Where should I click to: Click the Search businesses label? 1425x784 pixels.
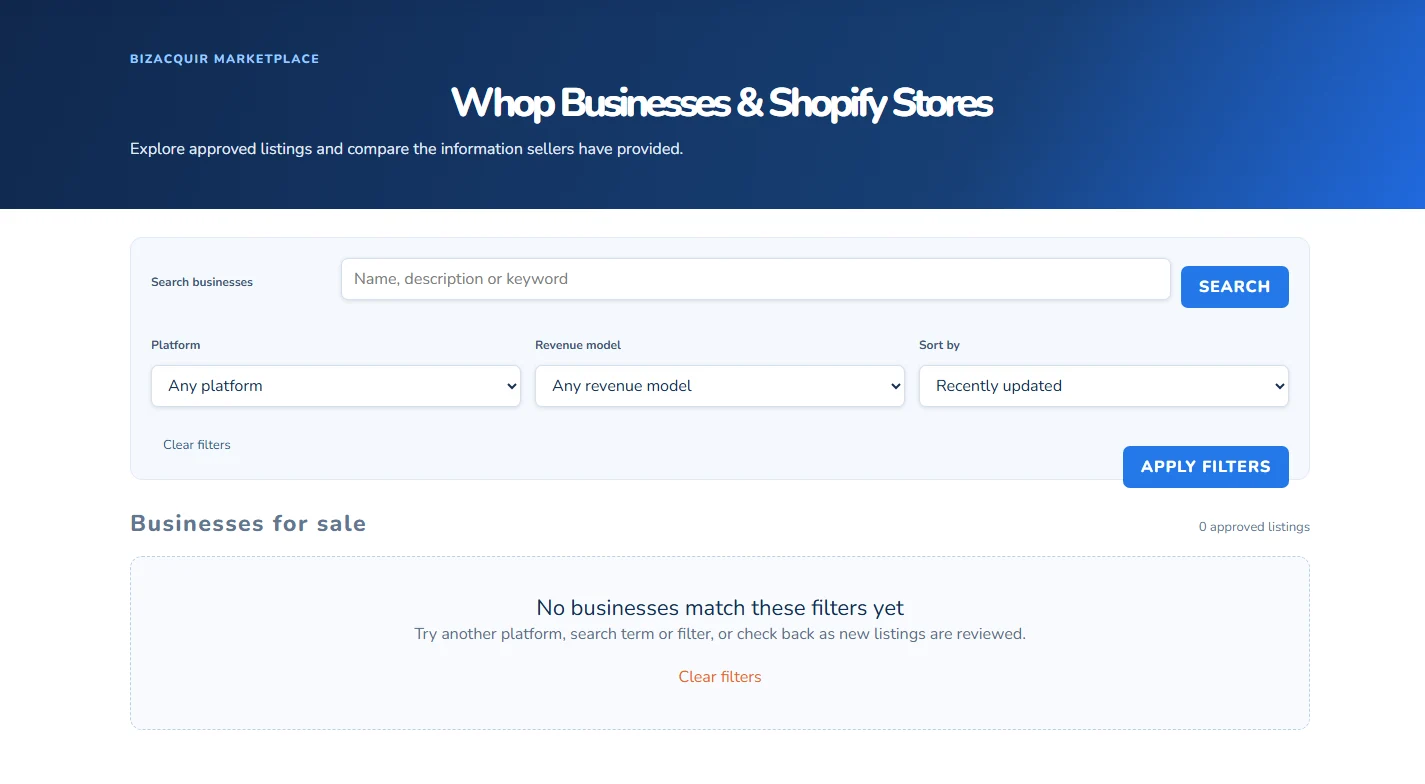click(202, 282)
